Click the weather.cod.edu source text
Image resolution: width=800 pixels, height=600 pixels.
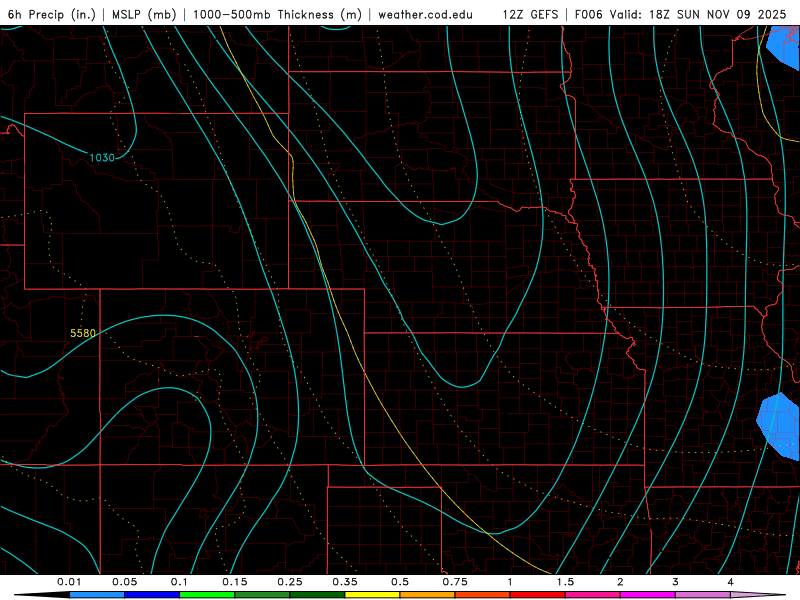(426, 14)
